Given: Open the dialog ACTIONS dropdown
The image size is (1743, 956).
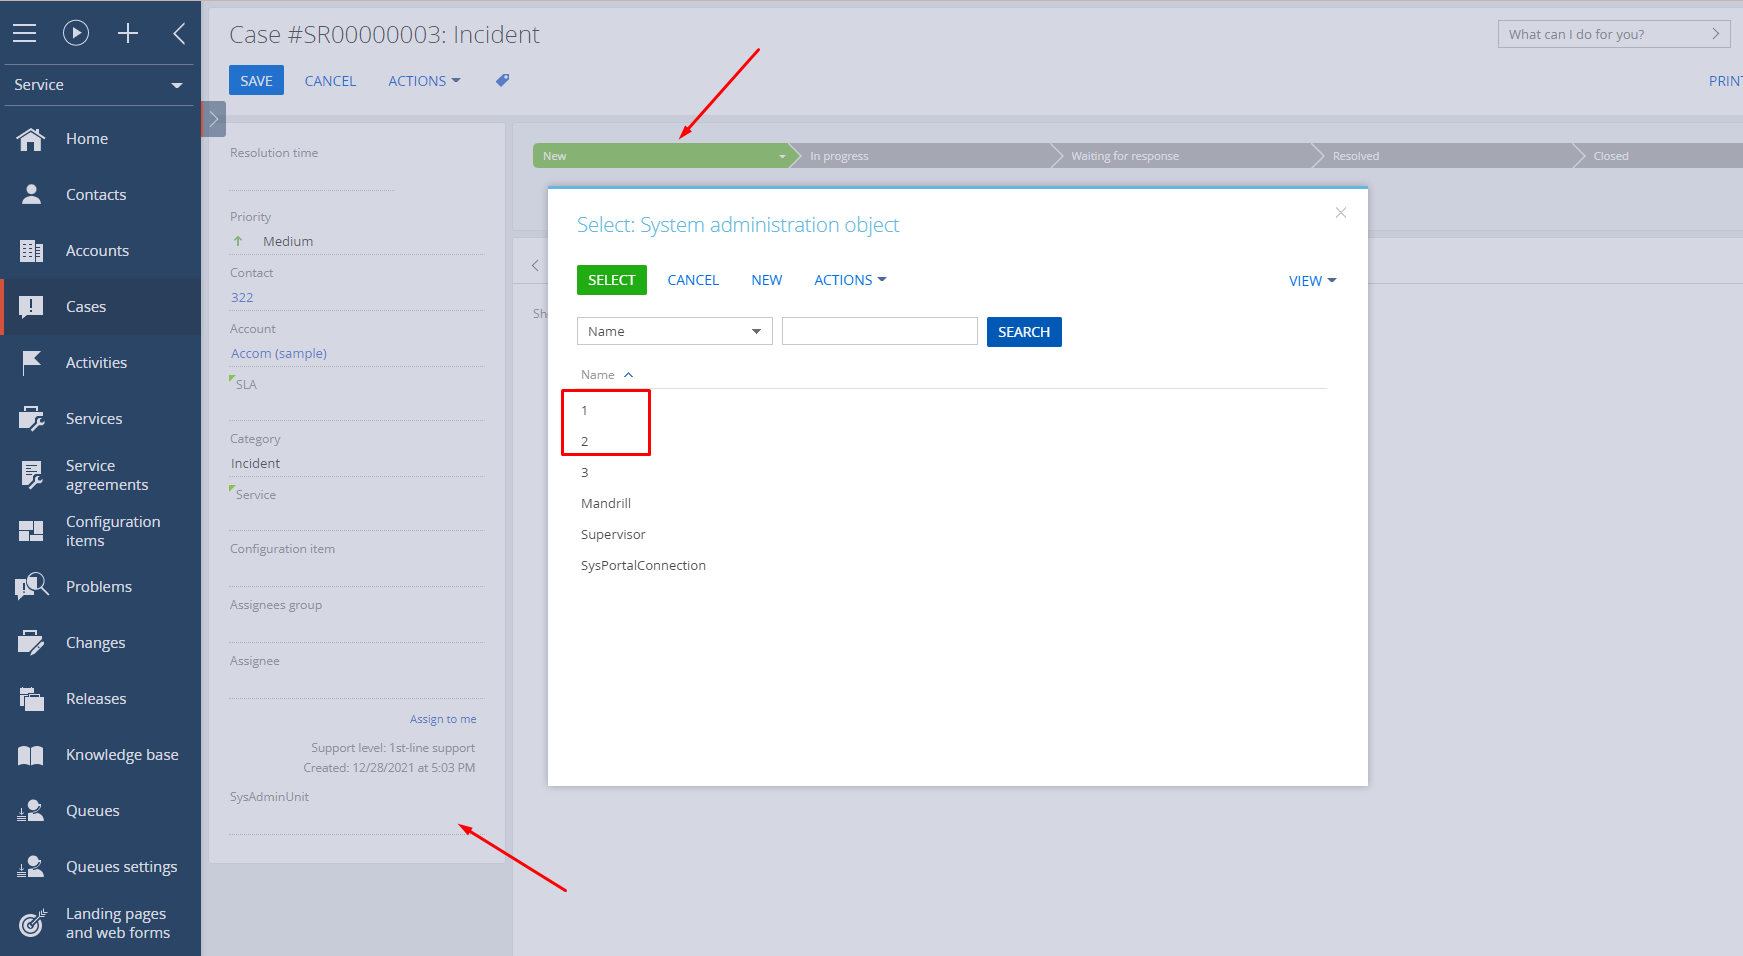Looking at the screenshot, I should tap(850, 280).
